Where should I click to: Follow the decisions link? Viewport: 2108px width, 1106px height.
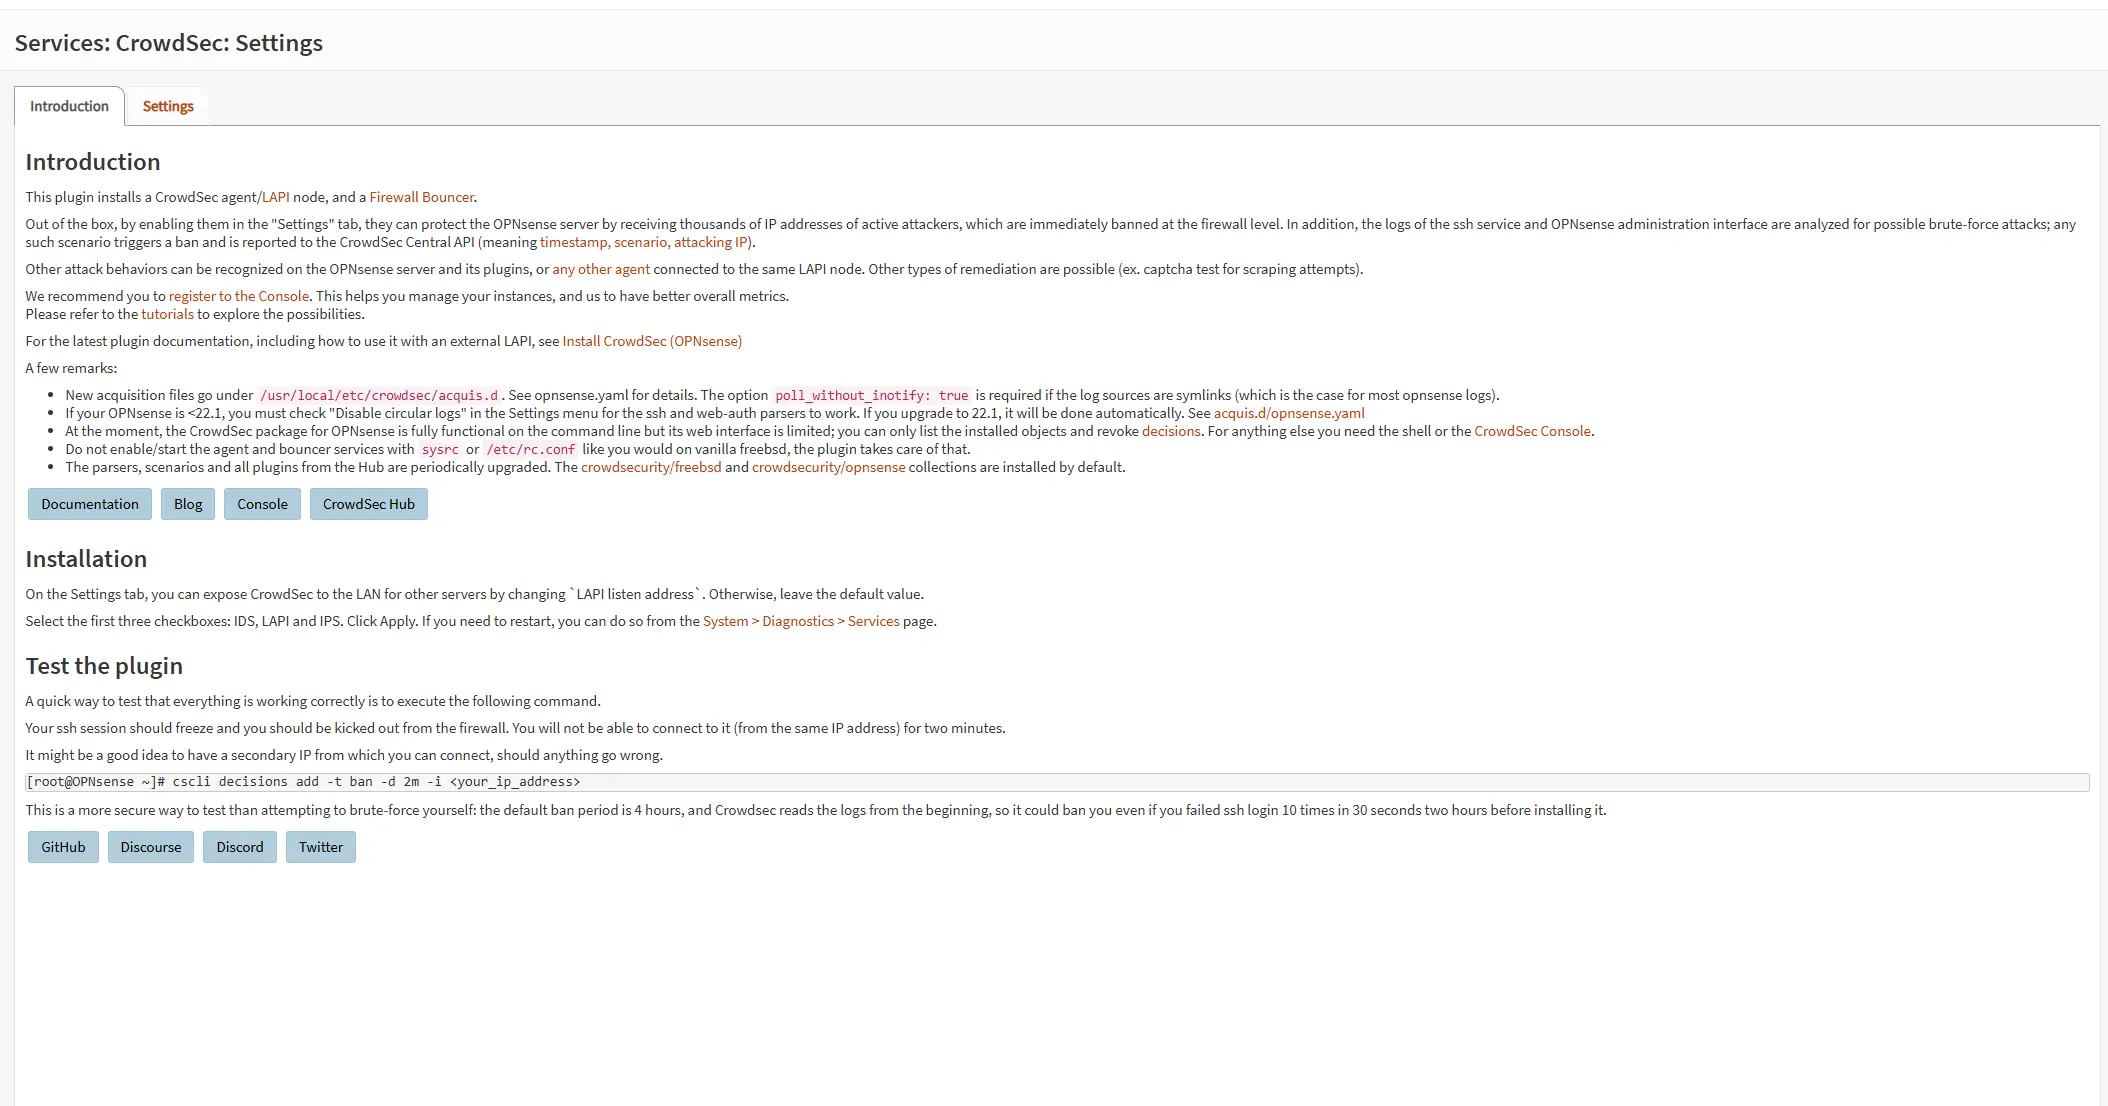1171,431
